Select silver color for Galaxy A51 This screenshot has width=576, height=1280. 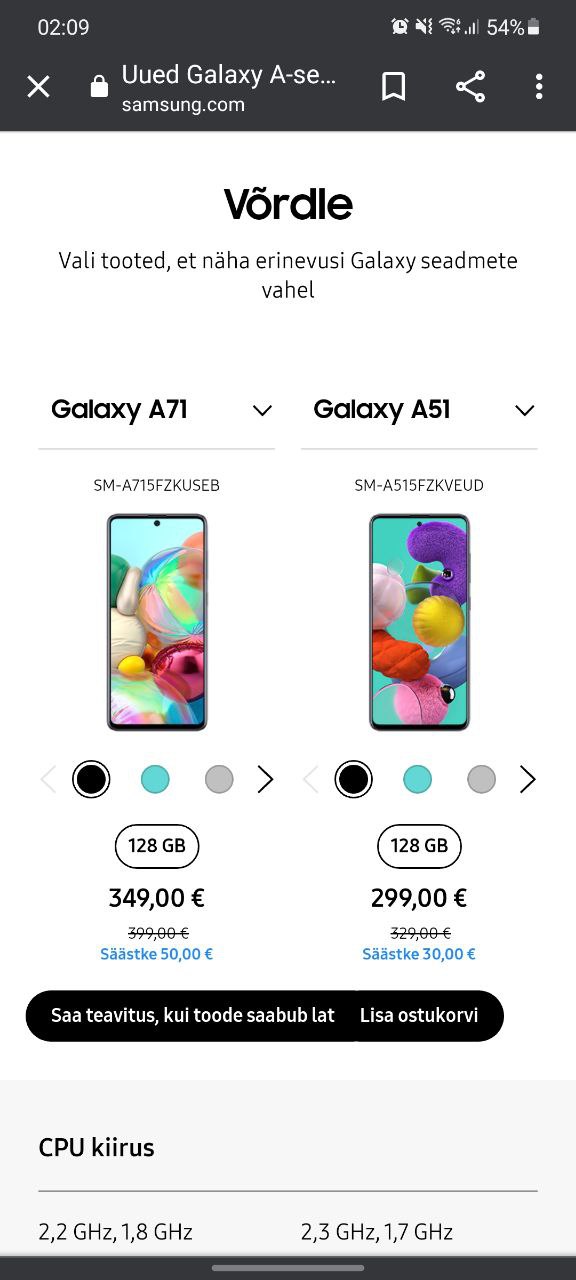coord(481,779)
